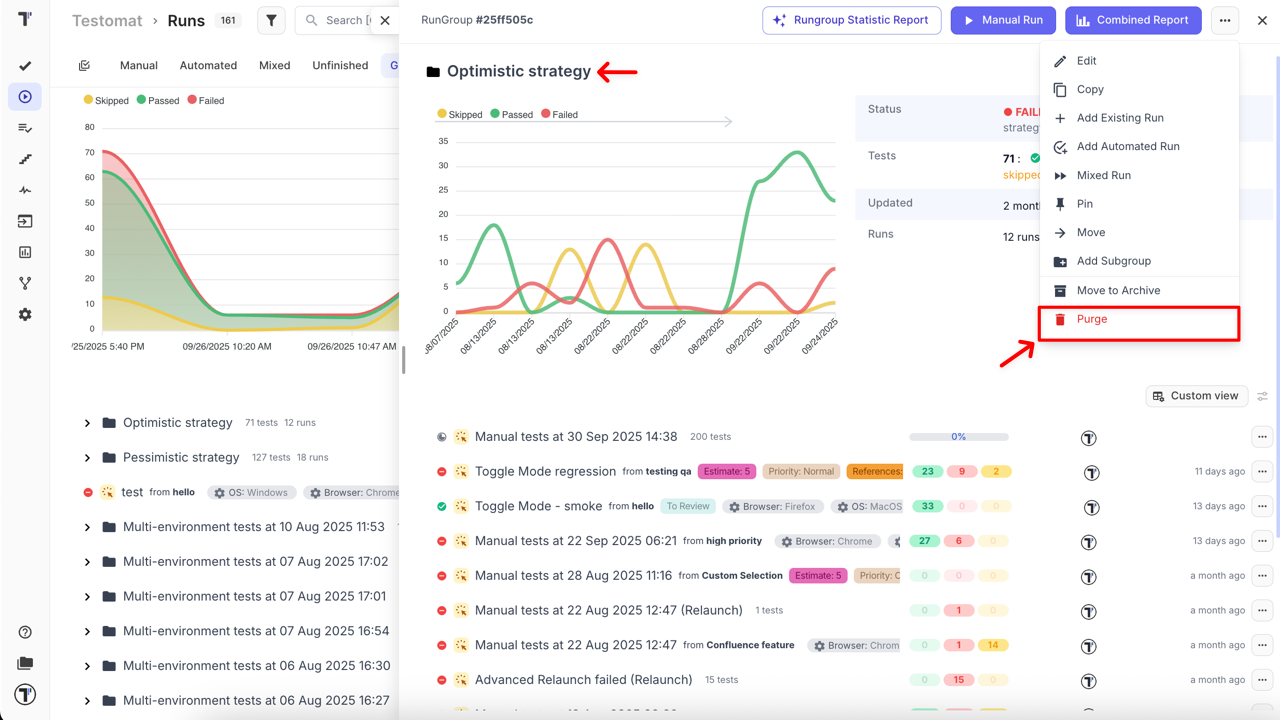The height and width of the screenshot is (720, 1280).
Task: Open the three-dot menu for Toggle Mode regression
Action: point(1262,471)
